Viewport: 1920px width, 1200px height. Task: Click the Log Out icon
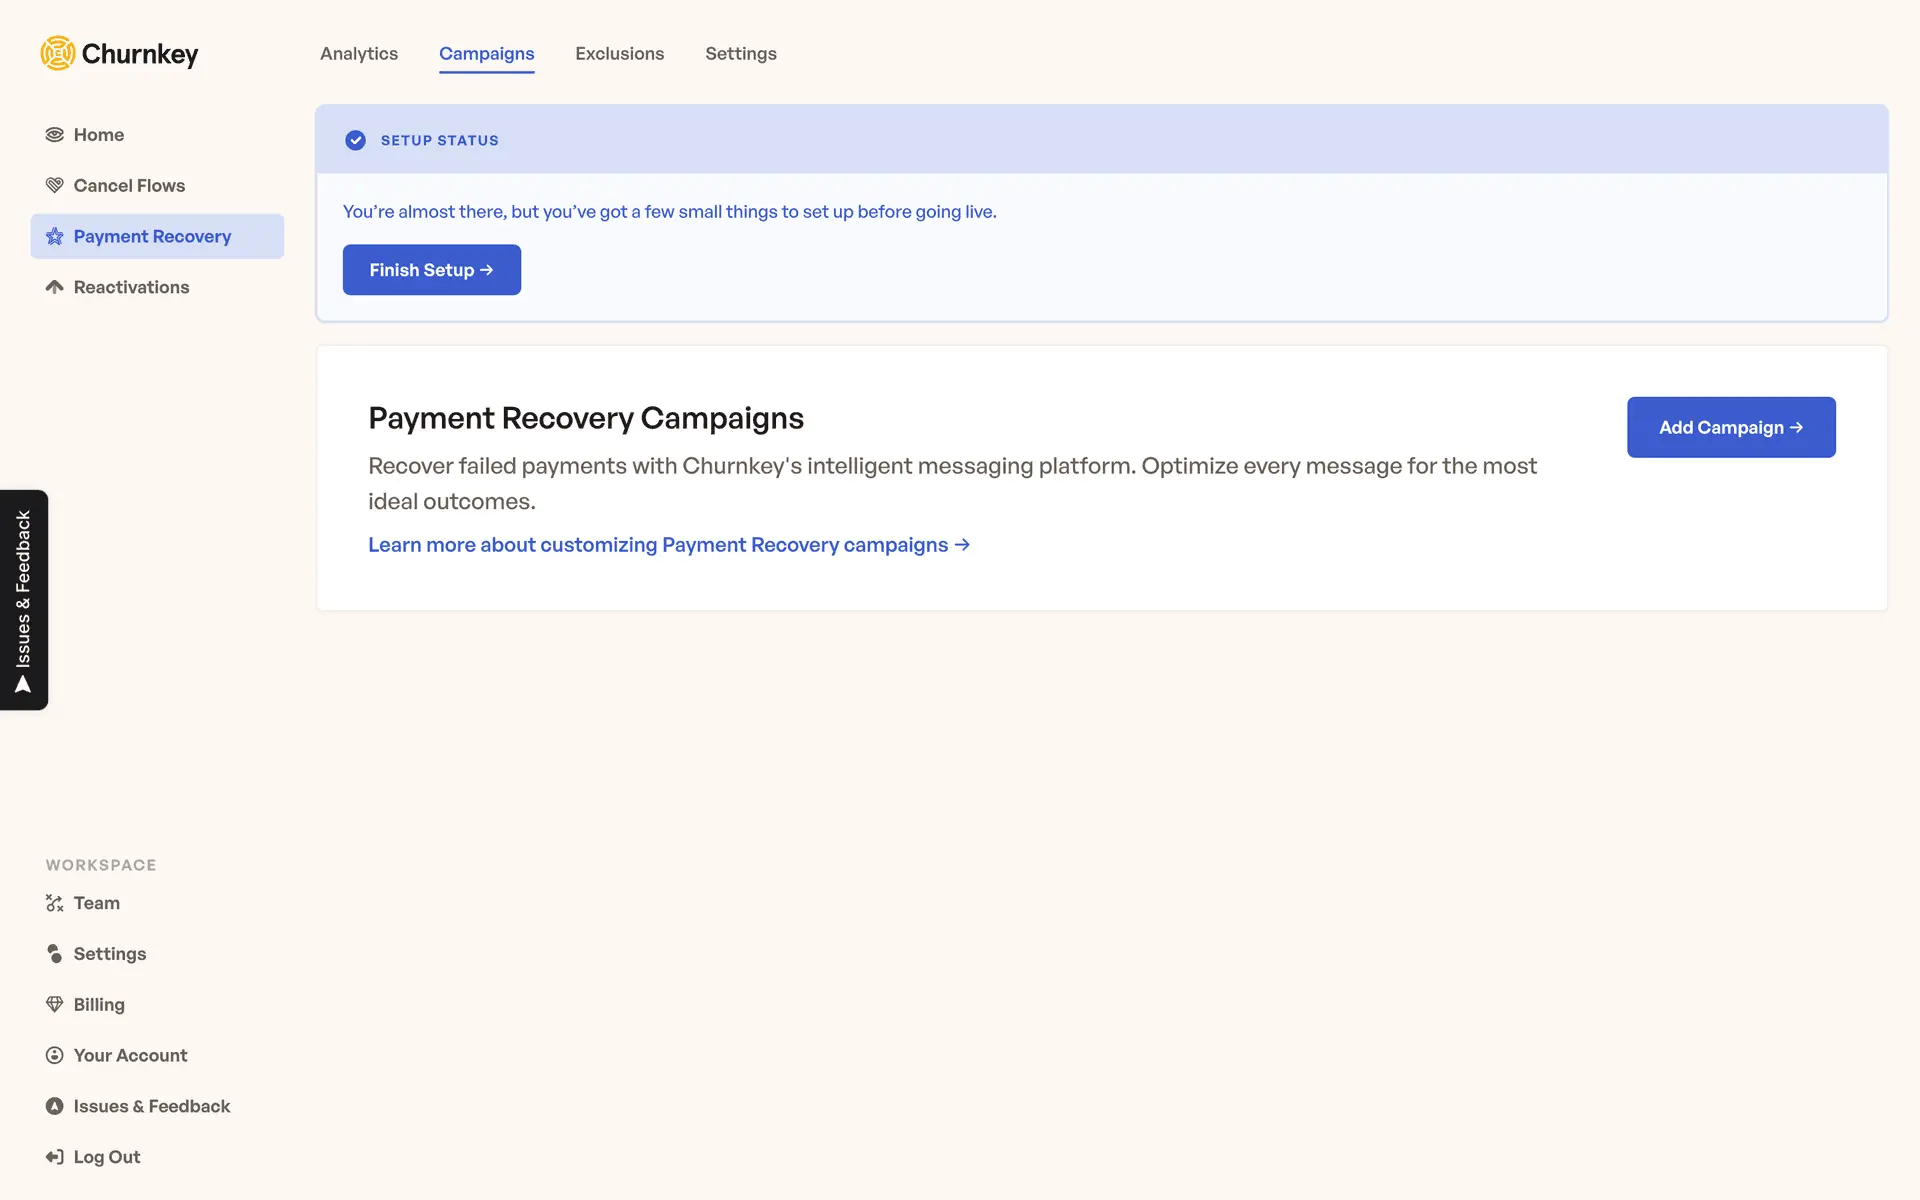55,1157
